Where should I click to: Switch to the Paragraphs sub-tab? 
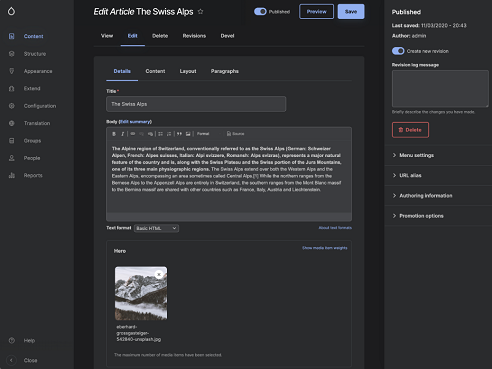point(225,71)
